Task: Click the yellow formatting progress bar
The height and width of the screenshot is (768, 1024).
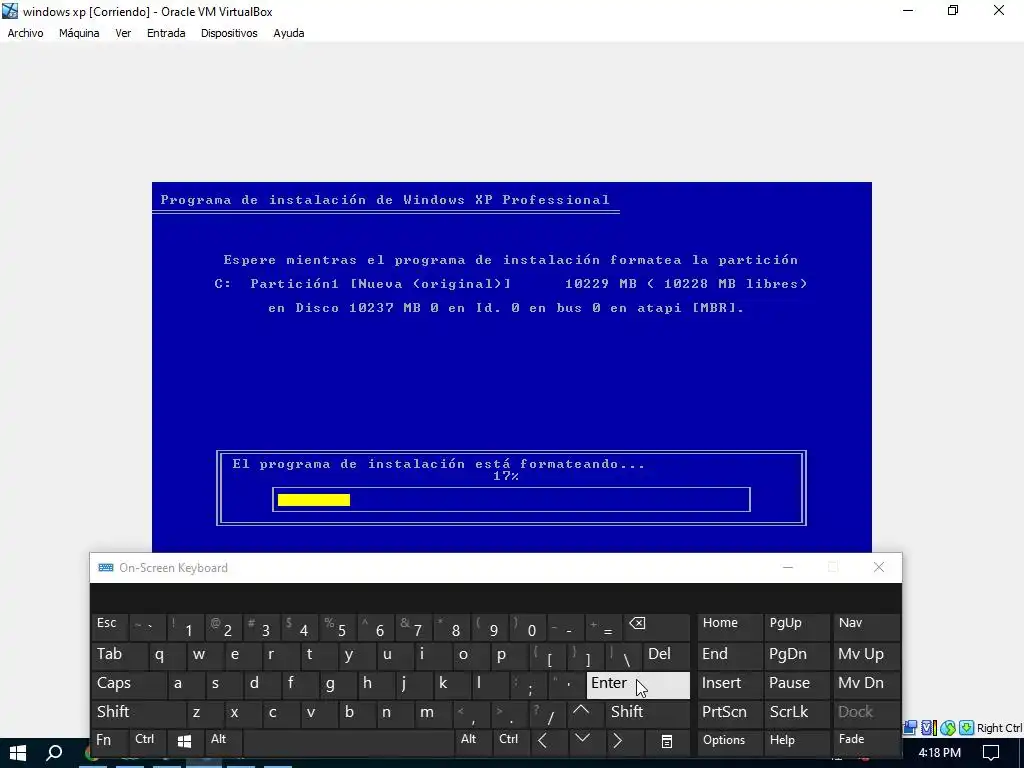Action: point(314,500)
